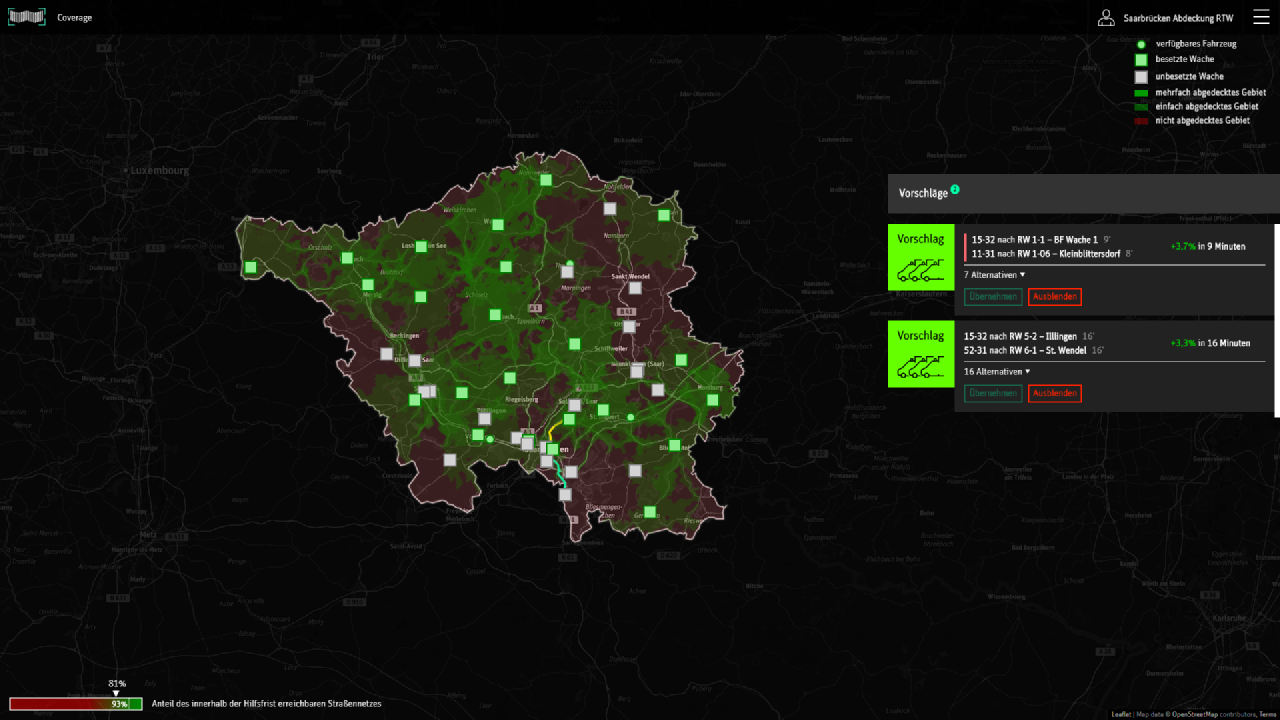Click the mehrfach abgedecktes Gebiet legend swatch
1280x720 pixels.
[x=1141, y=92]
